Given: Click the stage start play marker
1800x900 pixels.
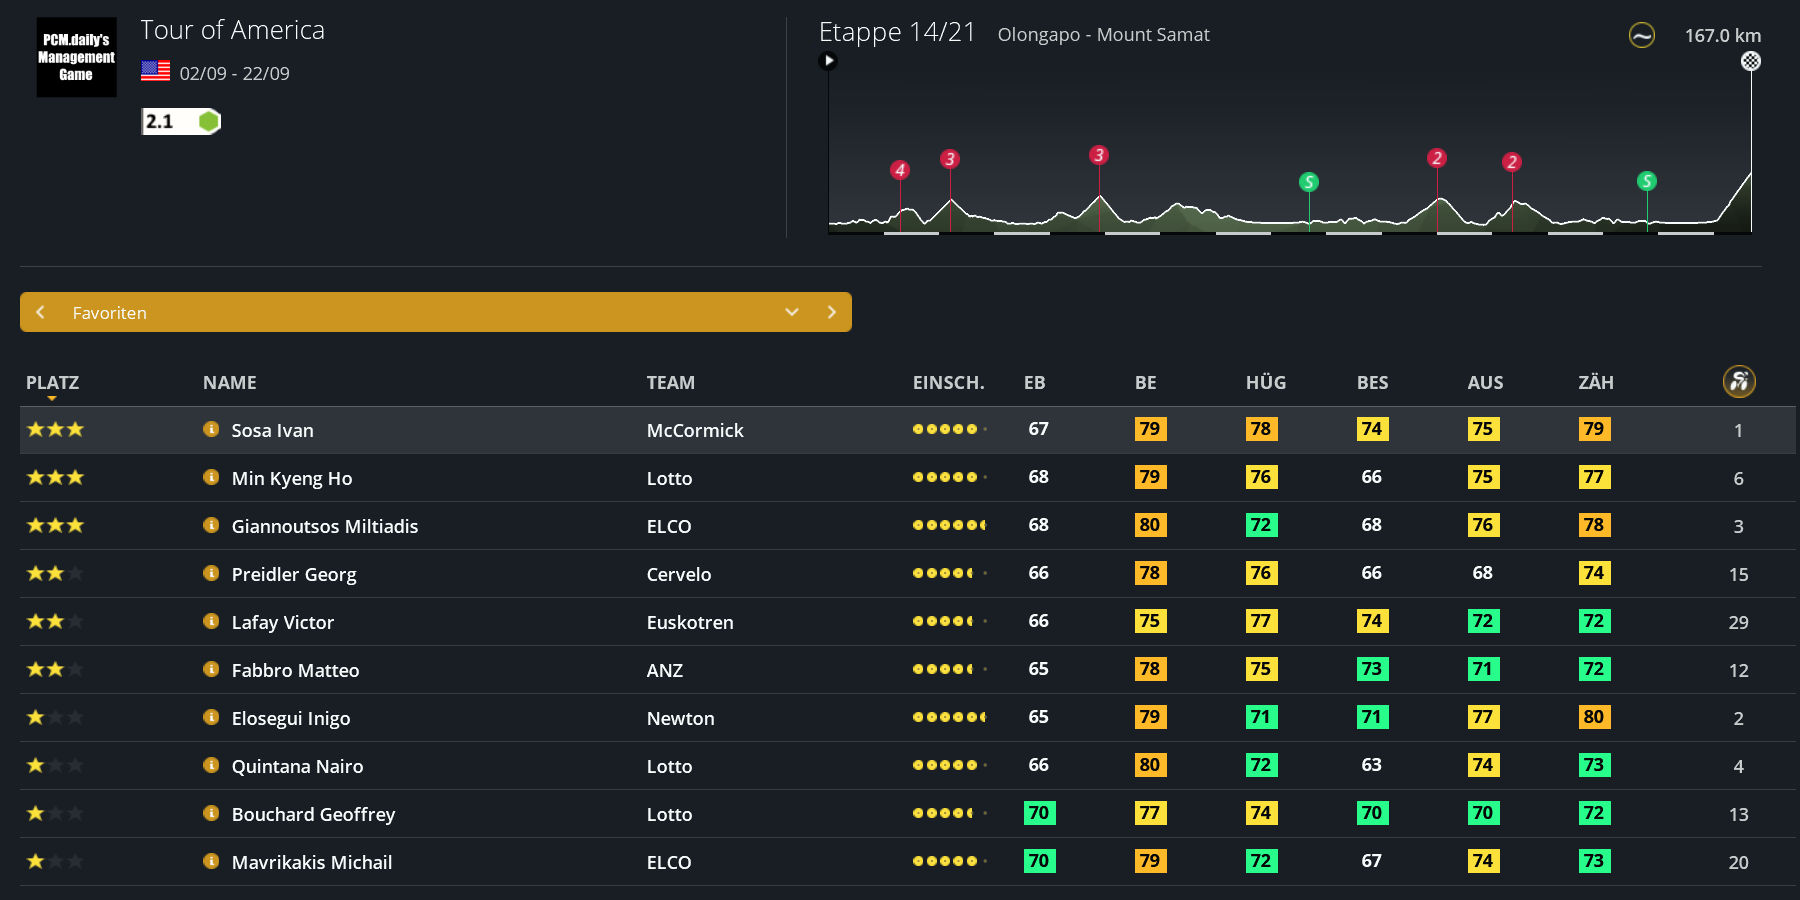Looking at the screenshot, I should [828, 61].
